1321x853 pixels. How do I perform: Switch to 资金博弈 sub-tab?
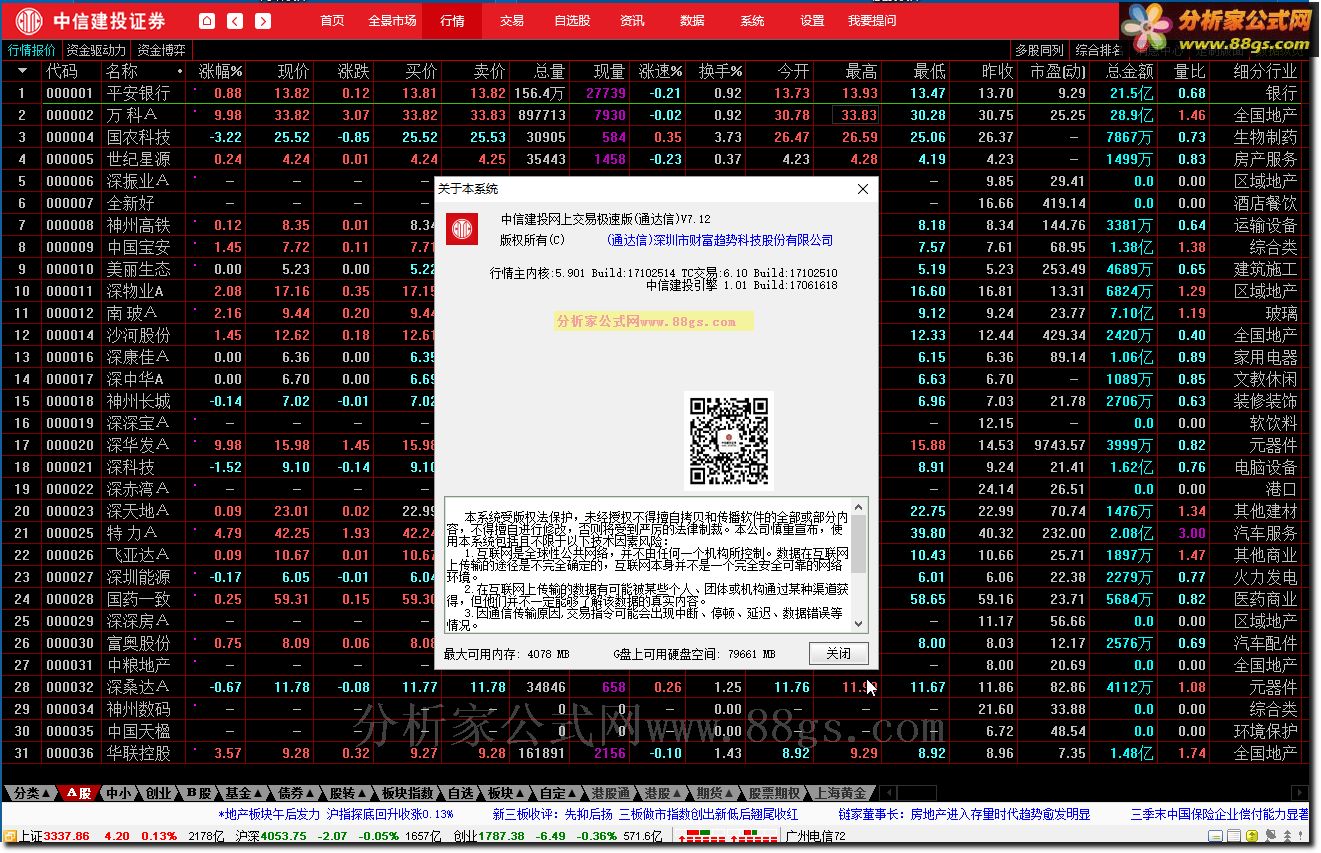tap(162, 50)
